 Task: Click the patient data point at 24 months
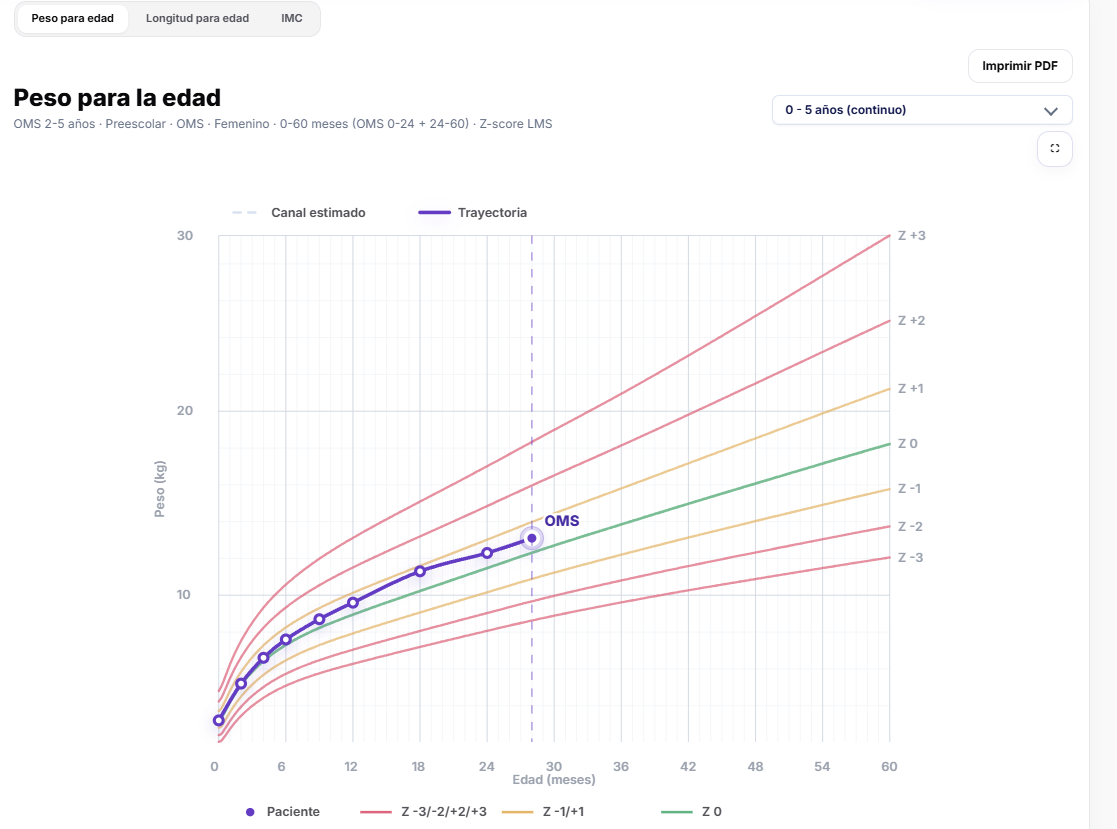click(487, 553)
